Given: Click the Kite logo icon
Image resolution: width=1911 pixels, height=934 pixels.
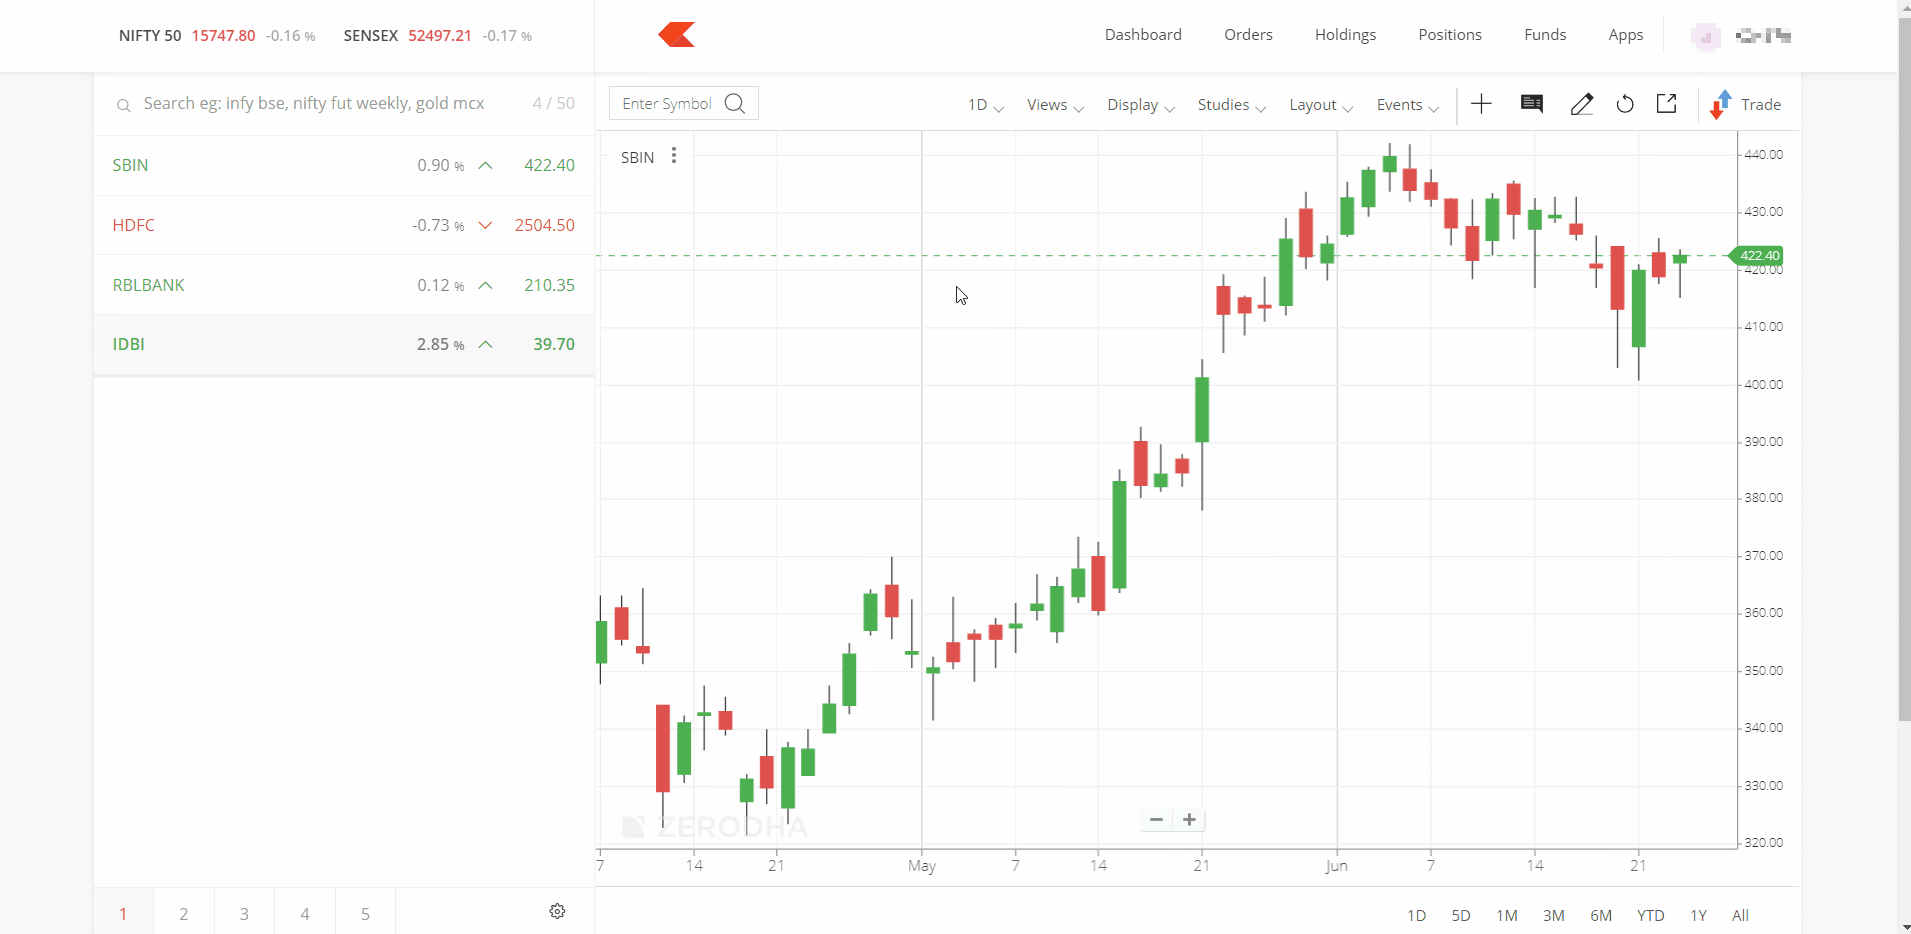Looking at the screenshot, I should (677, 35).
